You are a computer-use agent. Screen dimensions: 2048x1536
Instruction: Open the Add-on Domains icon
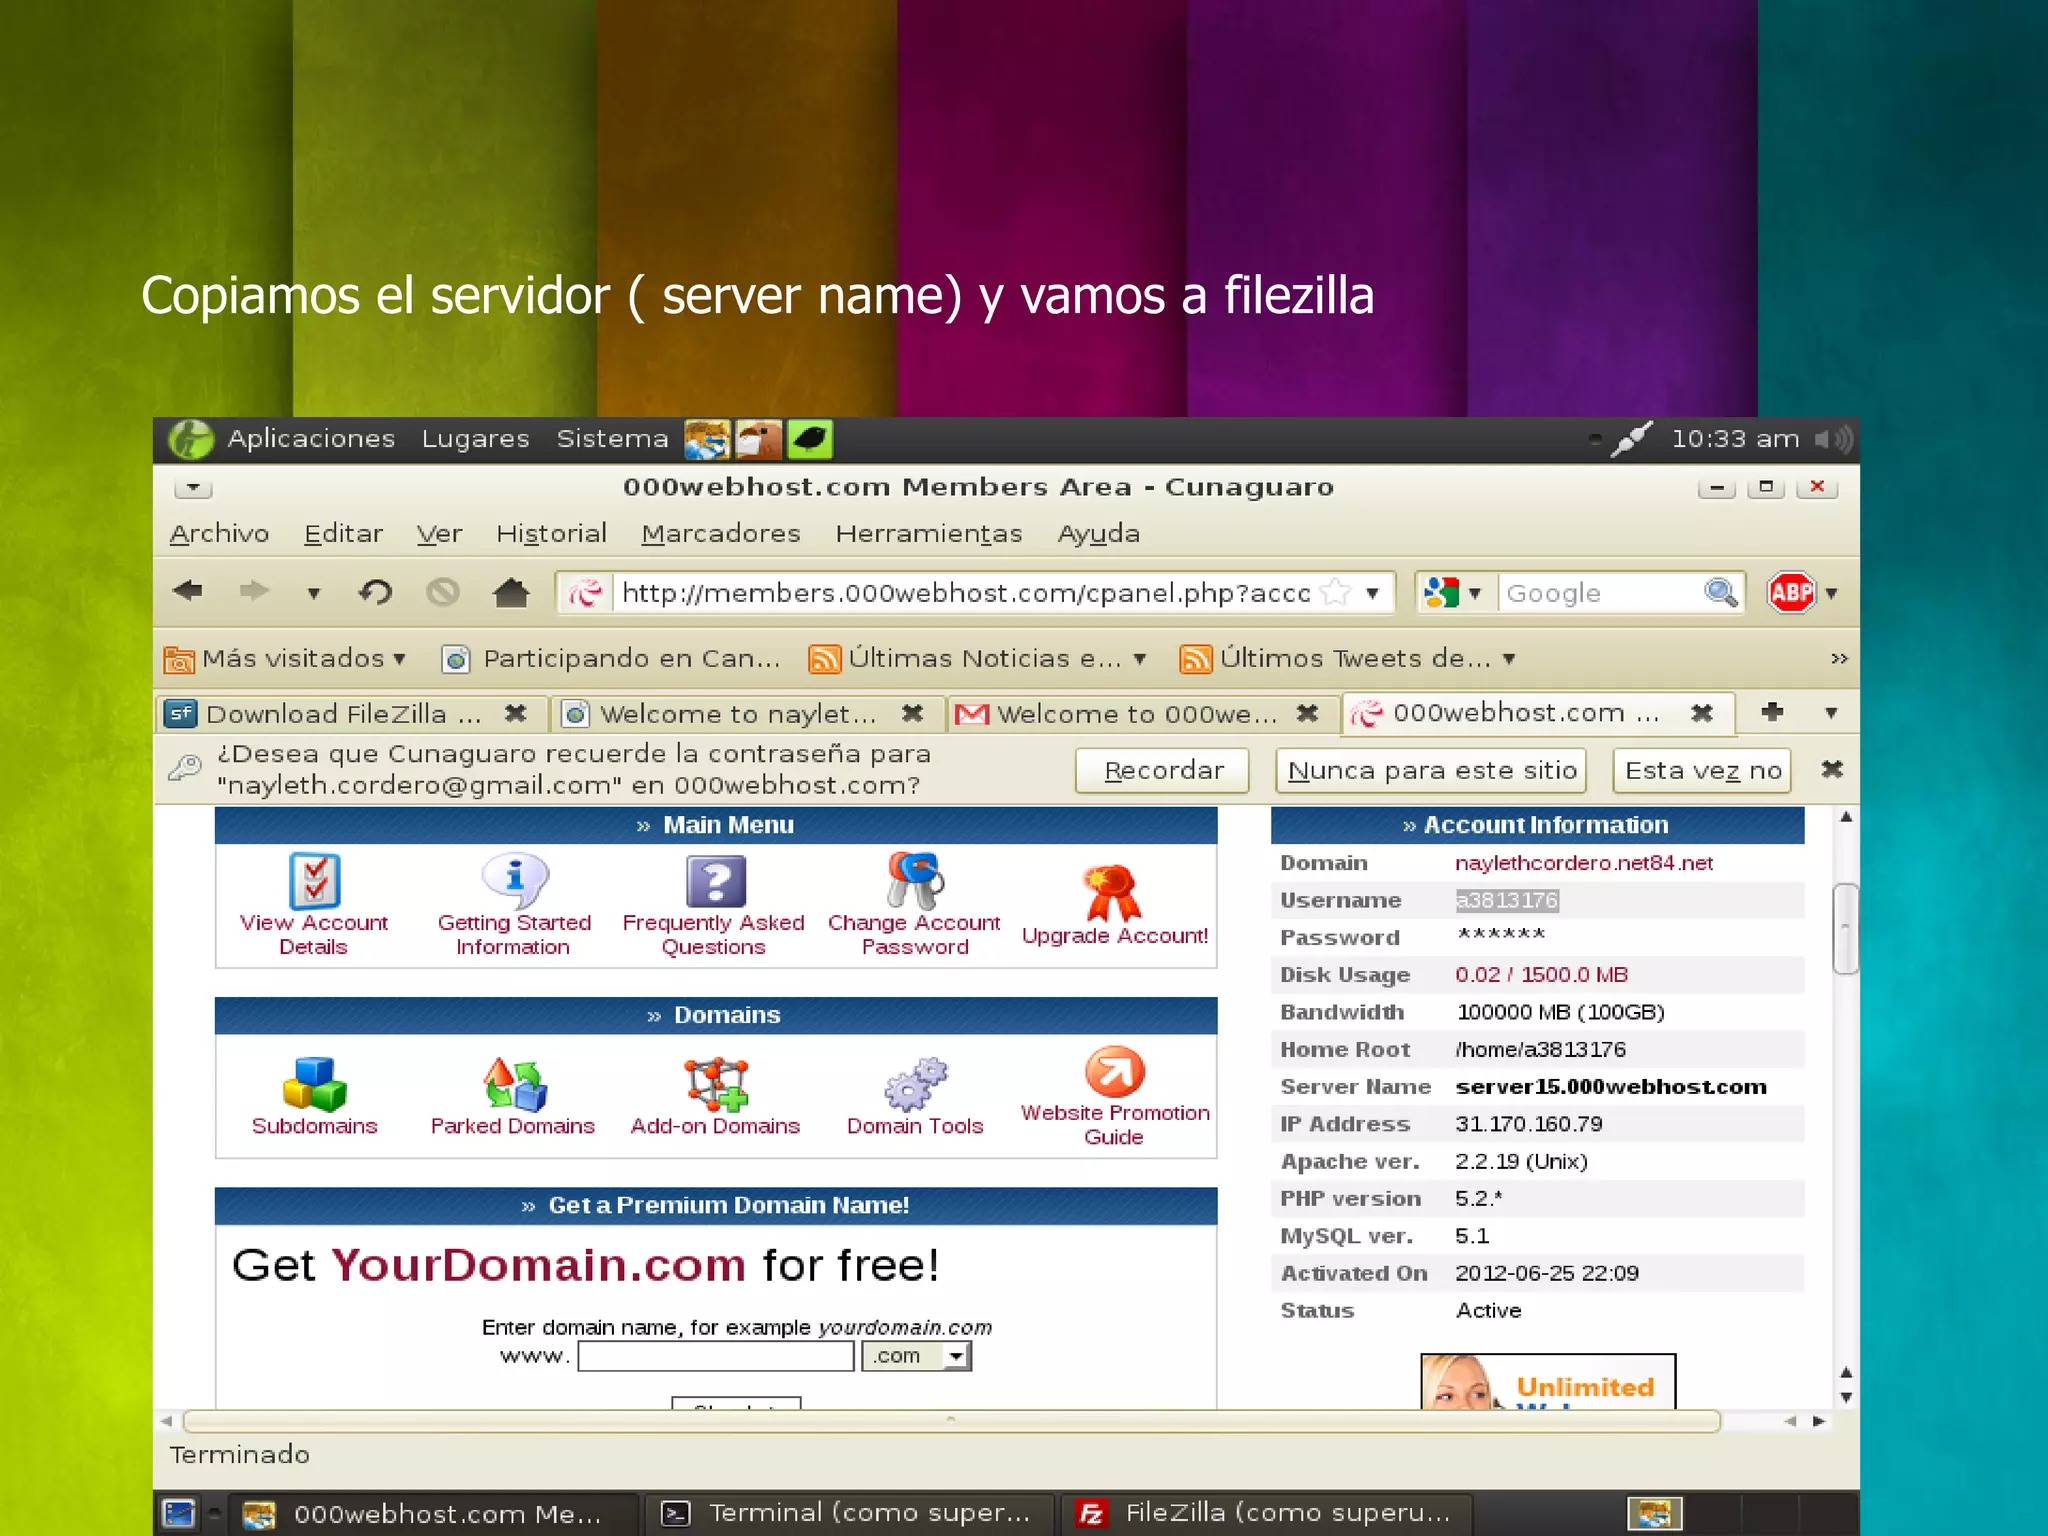pyautogui.click(x=715, y=1084)
